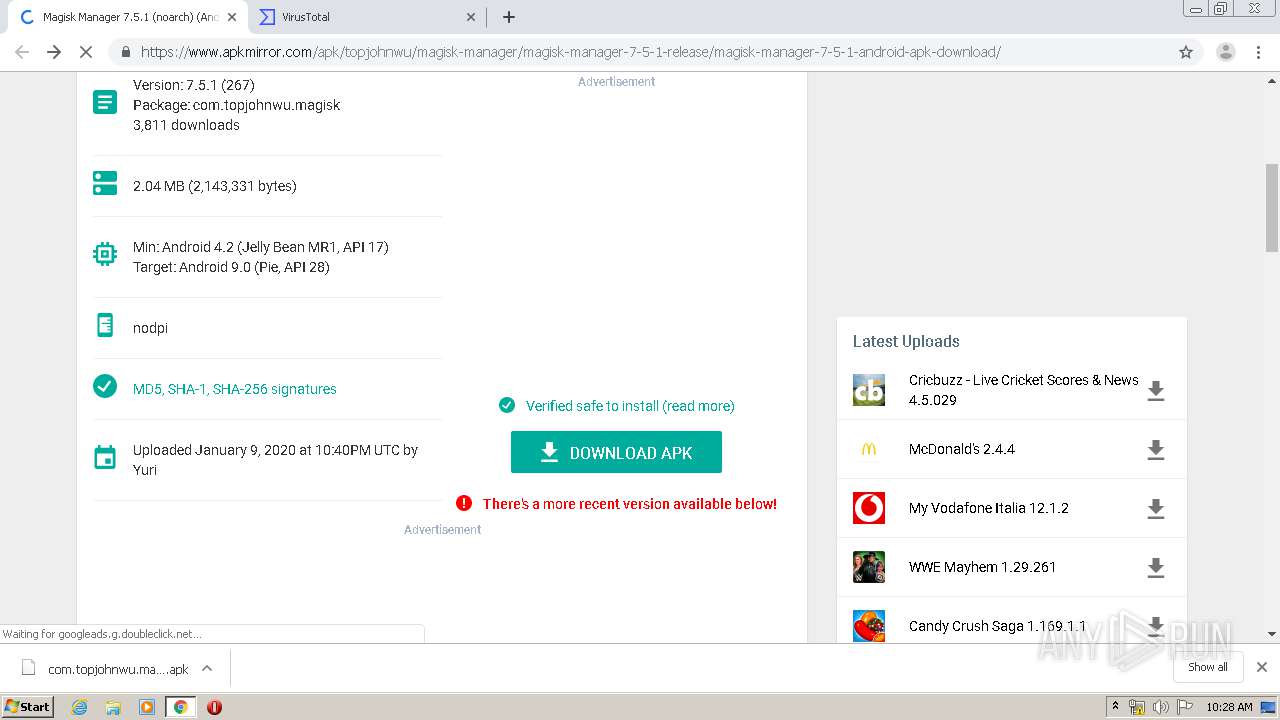Select Chrome in the taskbar

coord(180,707)
